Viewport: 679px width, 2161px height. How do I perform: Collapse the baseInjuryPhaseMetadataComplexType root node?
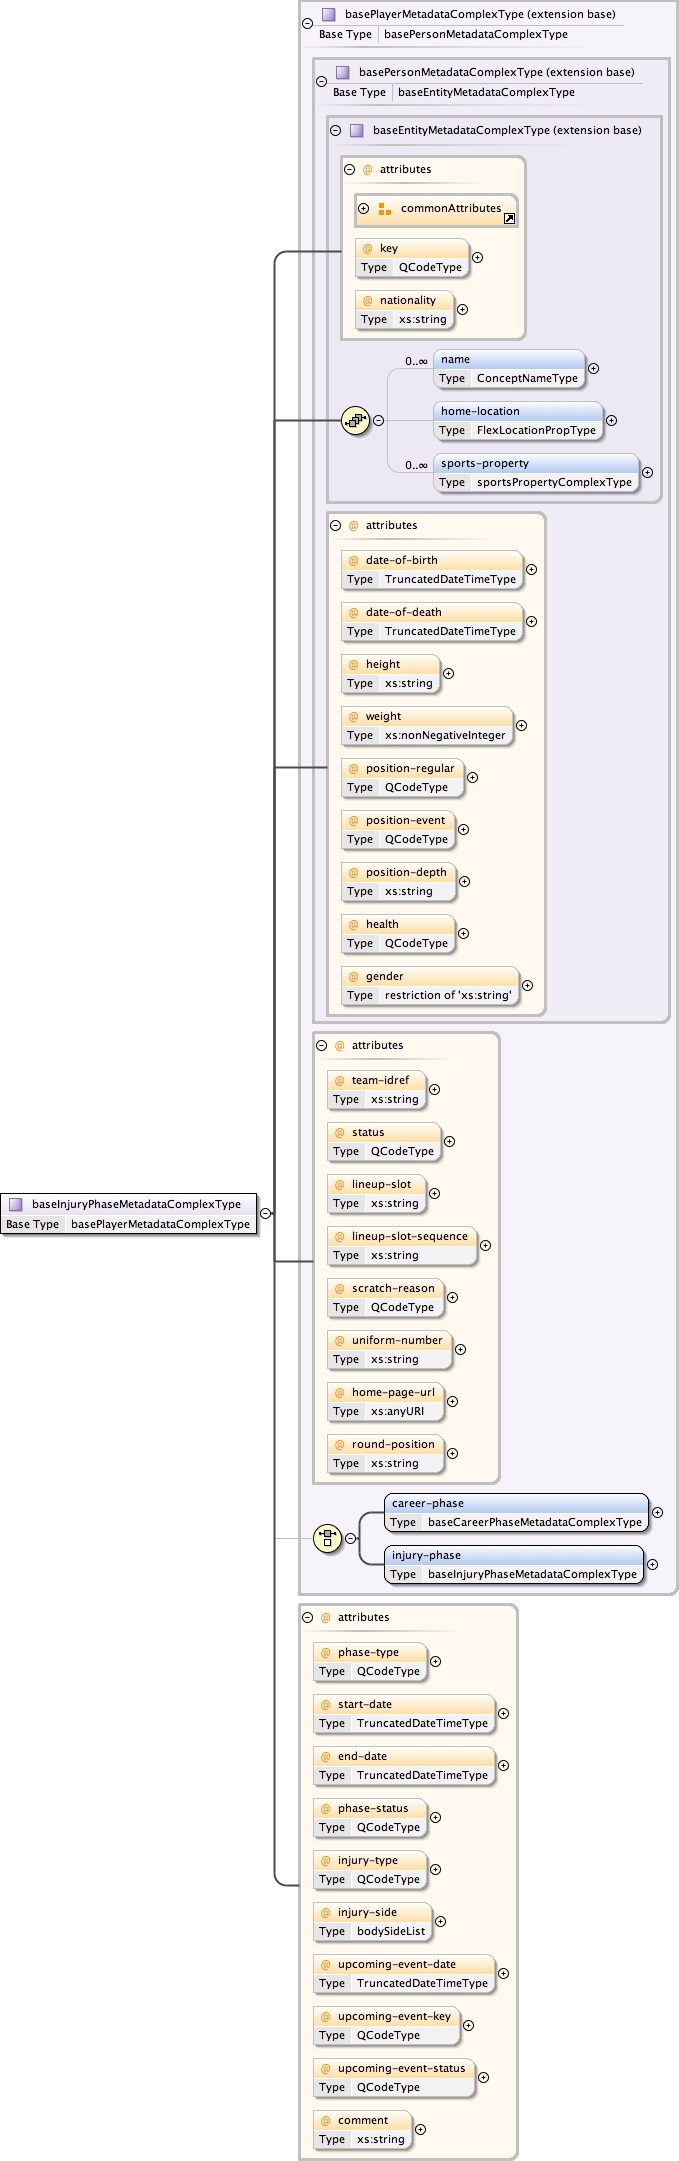pyautogui.click(x=266, y=1213)
